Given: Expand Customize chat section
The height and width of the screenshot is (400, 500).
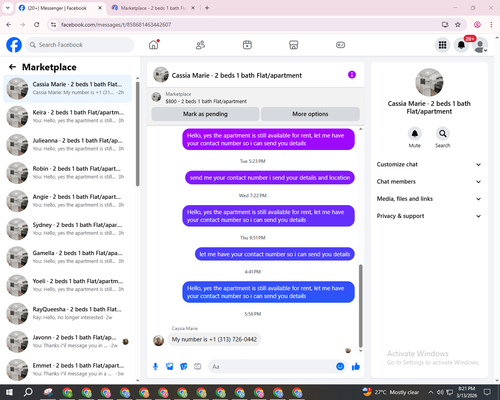Looking at the screenshot, I should click(x=429, y=164).
